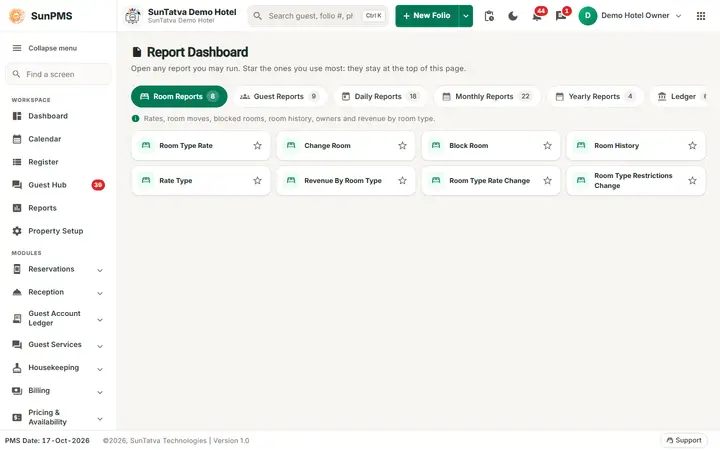This screenshot has height=450, width=720.
Task: Click the Reservations sidebar icon
Action: (17, 269)
